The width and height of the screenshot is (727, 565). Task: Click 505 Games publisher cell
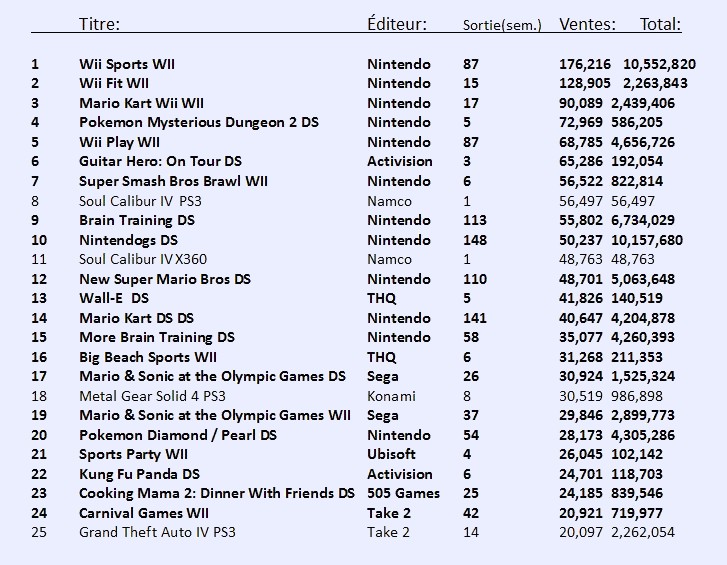(403, 493)
